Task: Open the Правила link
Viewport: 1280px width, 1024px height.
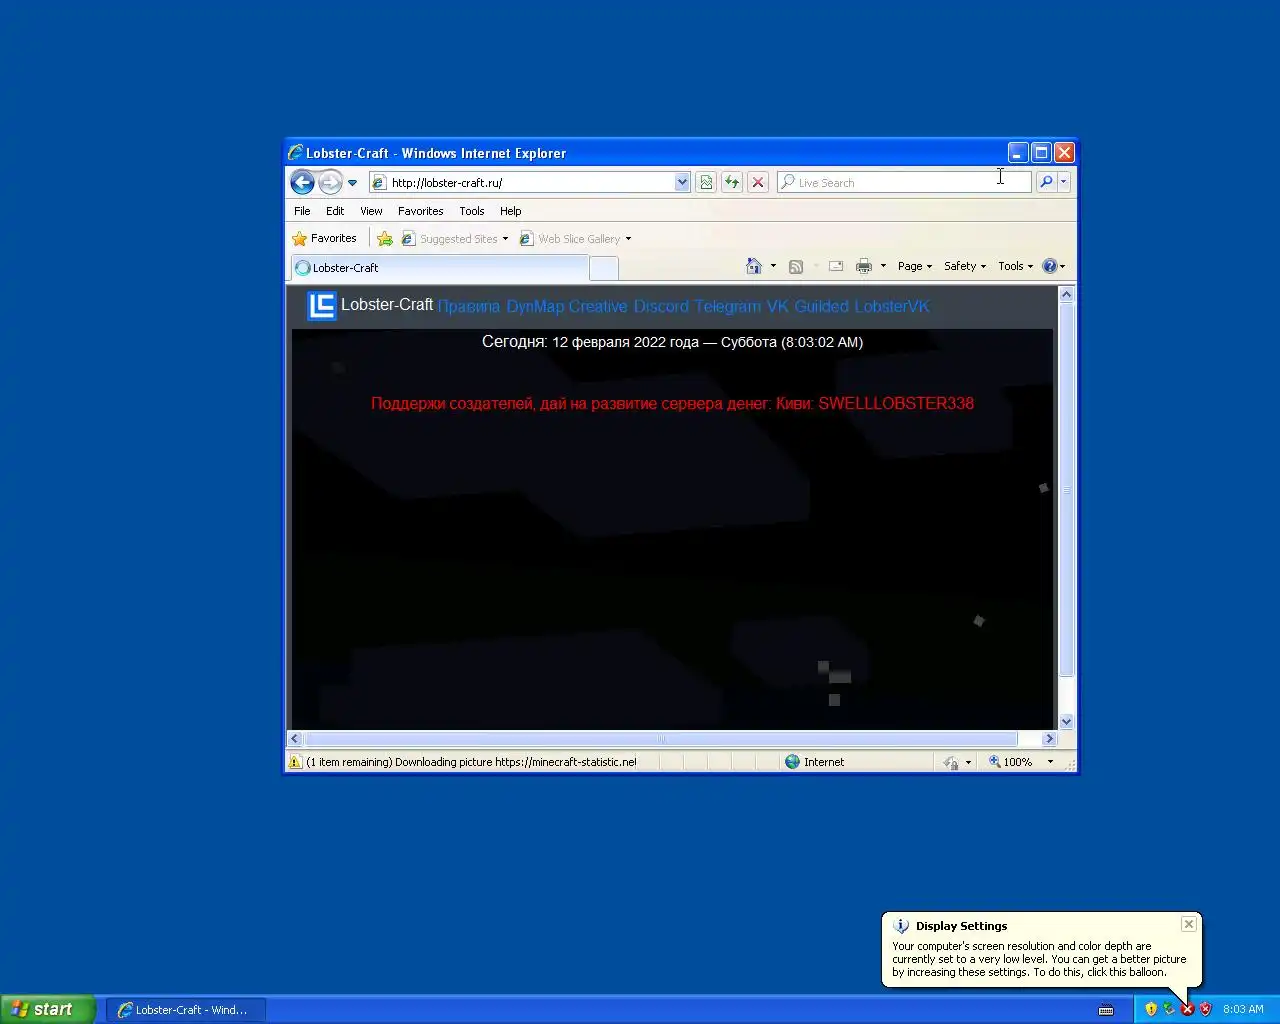Action: [x=469, y=306]
